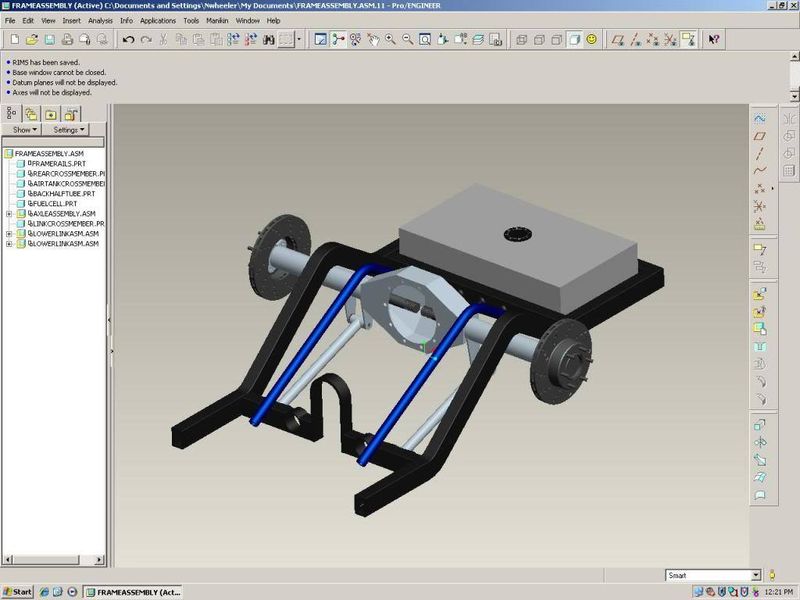Select the Datum Plane tool in right toolbar

click(x=760, y=136)
